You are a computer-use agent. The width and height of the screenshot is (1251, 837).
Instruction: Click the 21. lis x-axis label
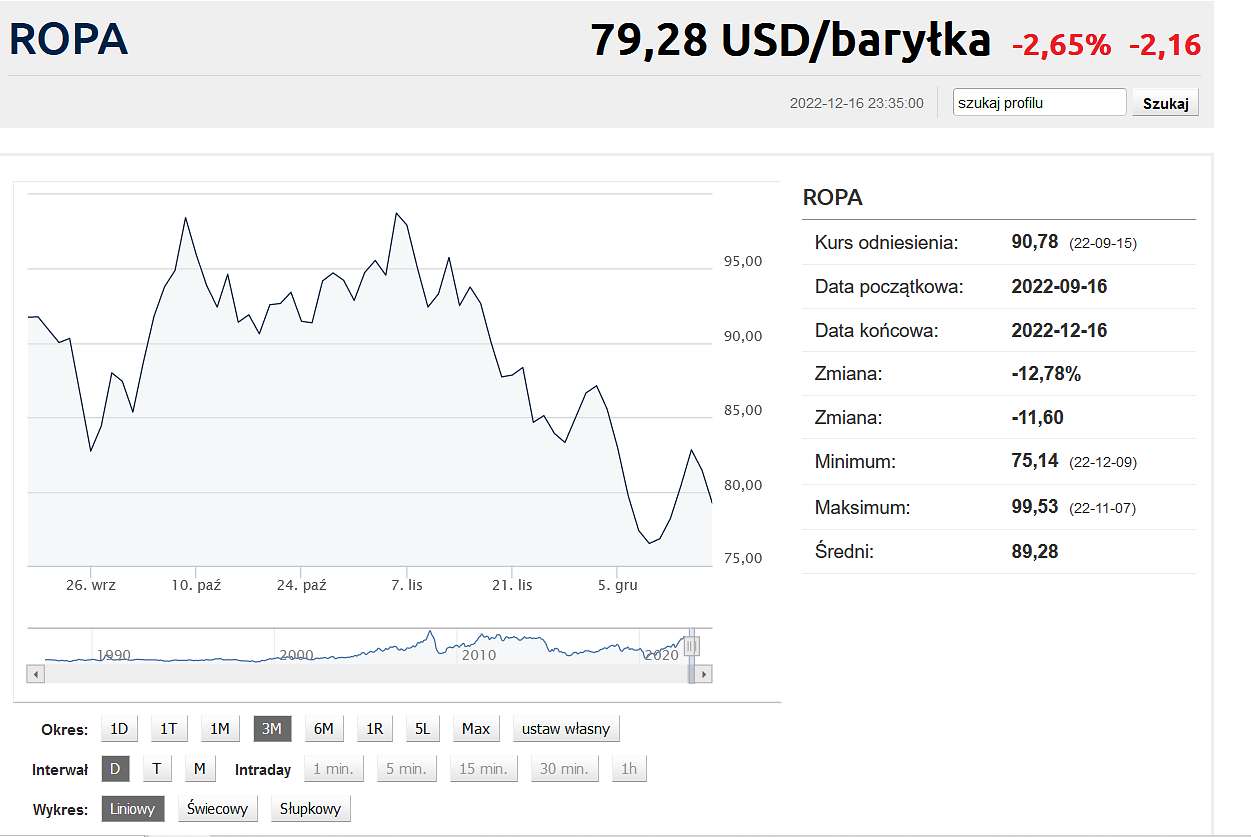pos(512,585)
